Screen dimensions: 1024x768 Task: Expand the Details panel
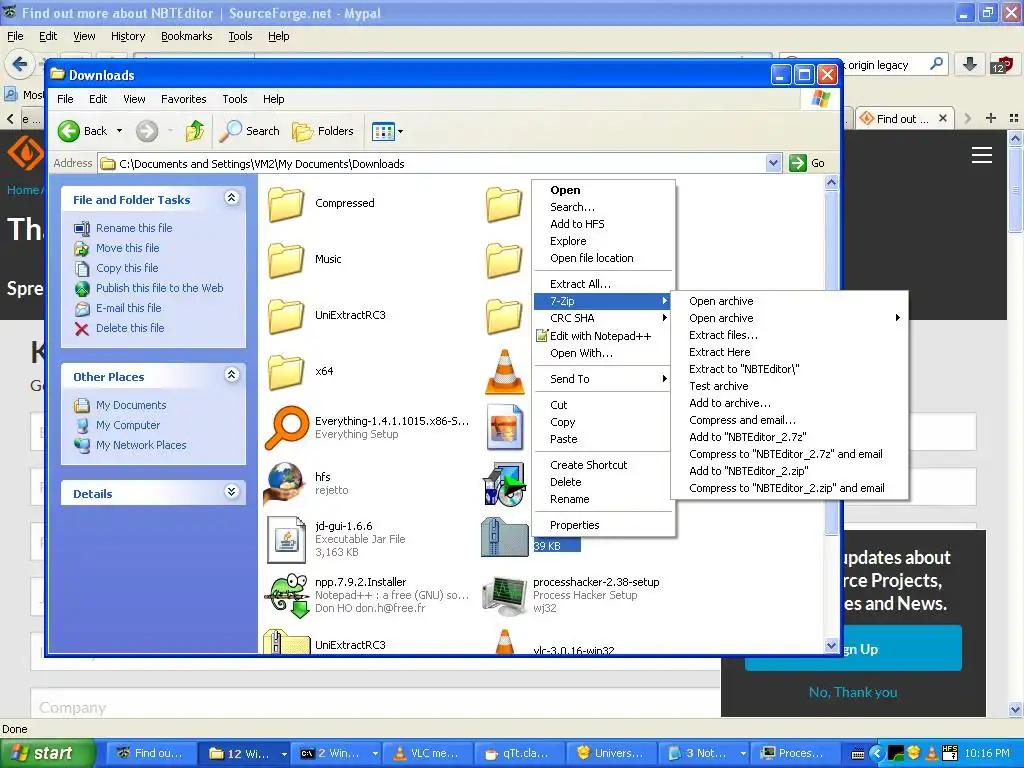[x=231, y=491]
